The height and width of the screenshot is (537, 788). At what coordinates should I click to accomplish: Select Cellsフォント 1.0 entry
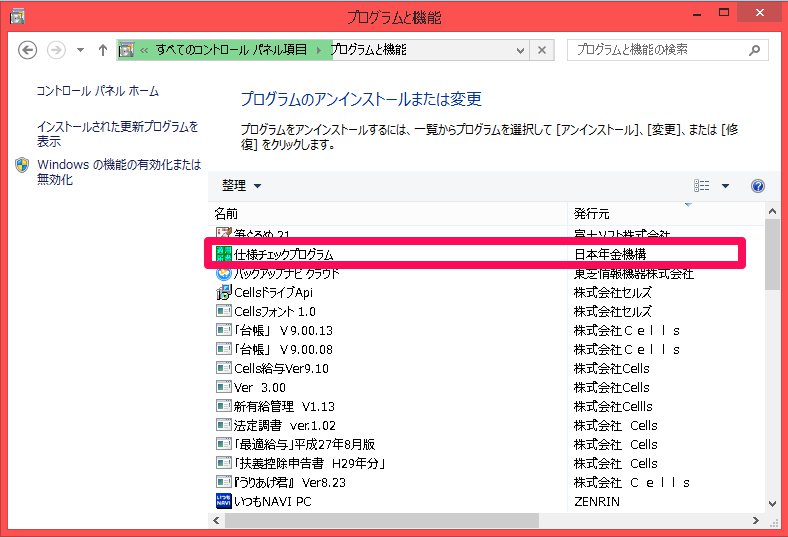[275, 311]
